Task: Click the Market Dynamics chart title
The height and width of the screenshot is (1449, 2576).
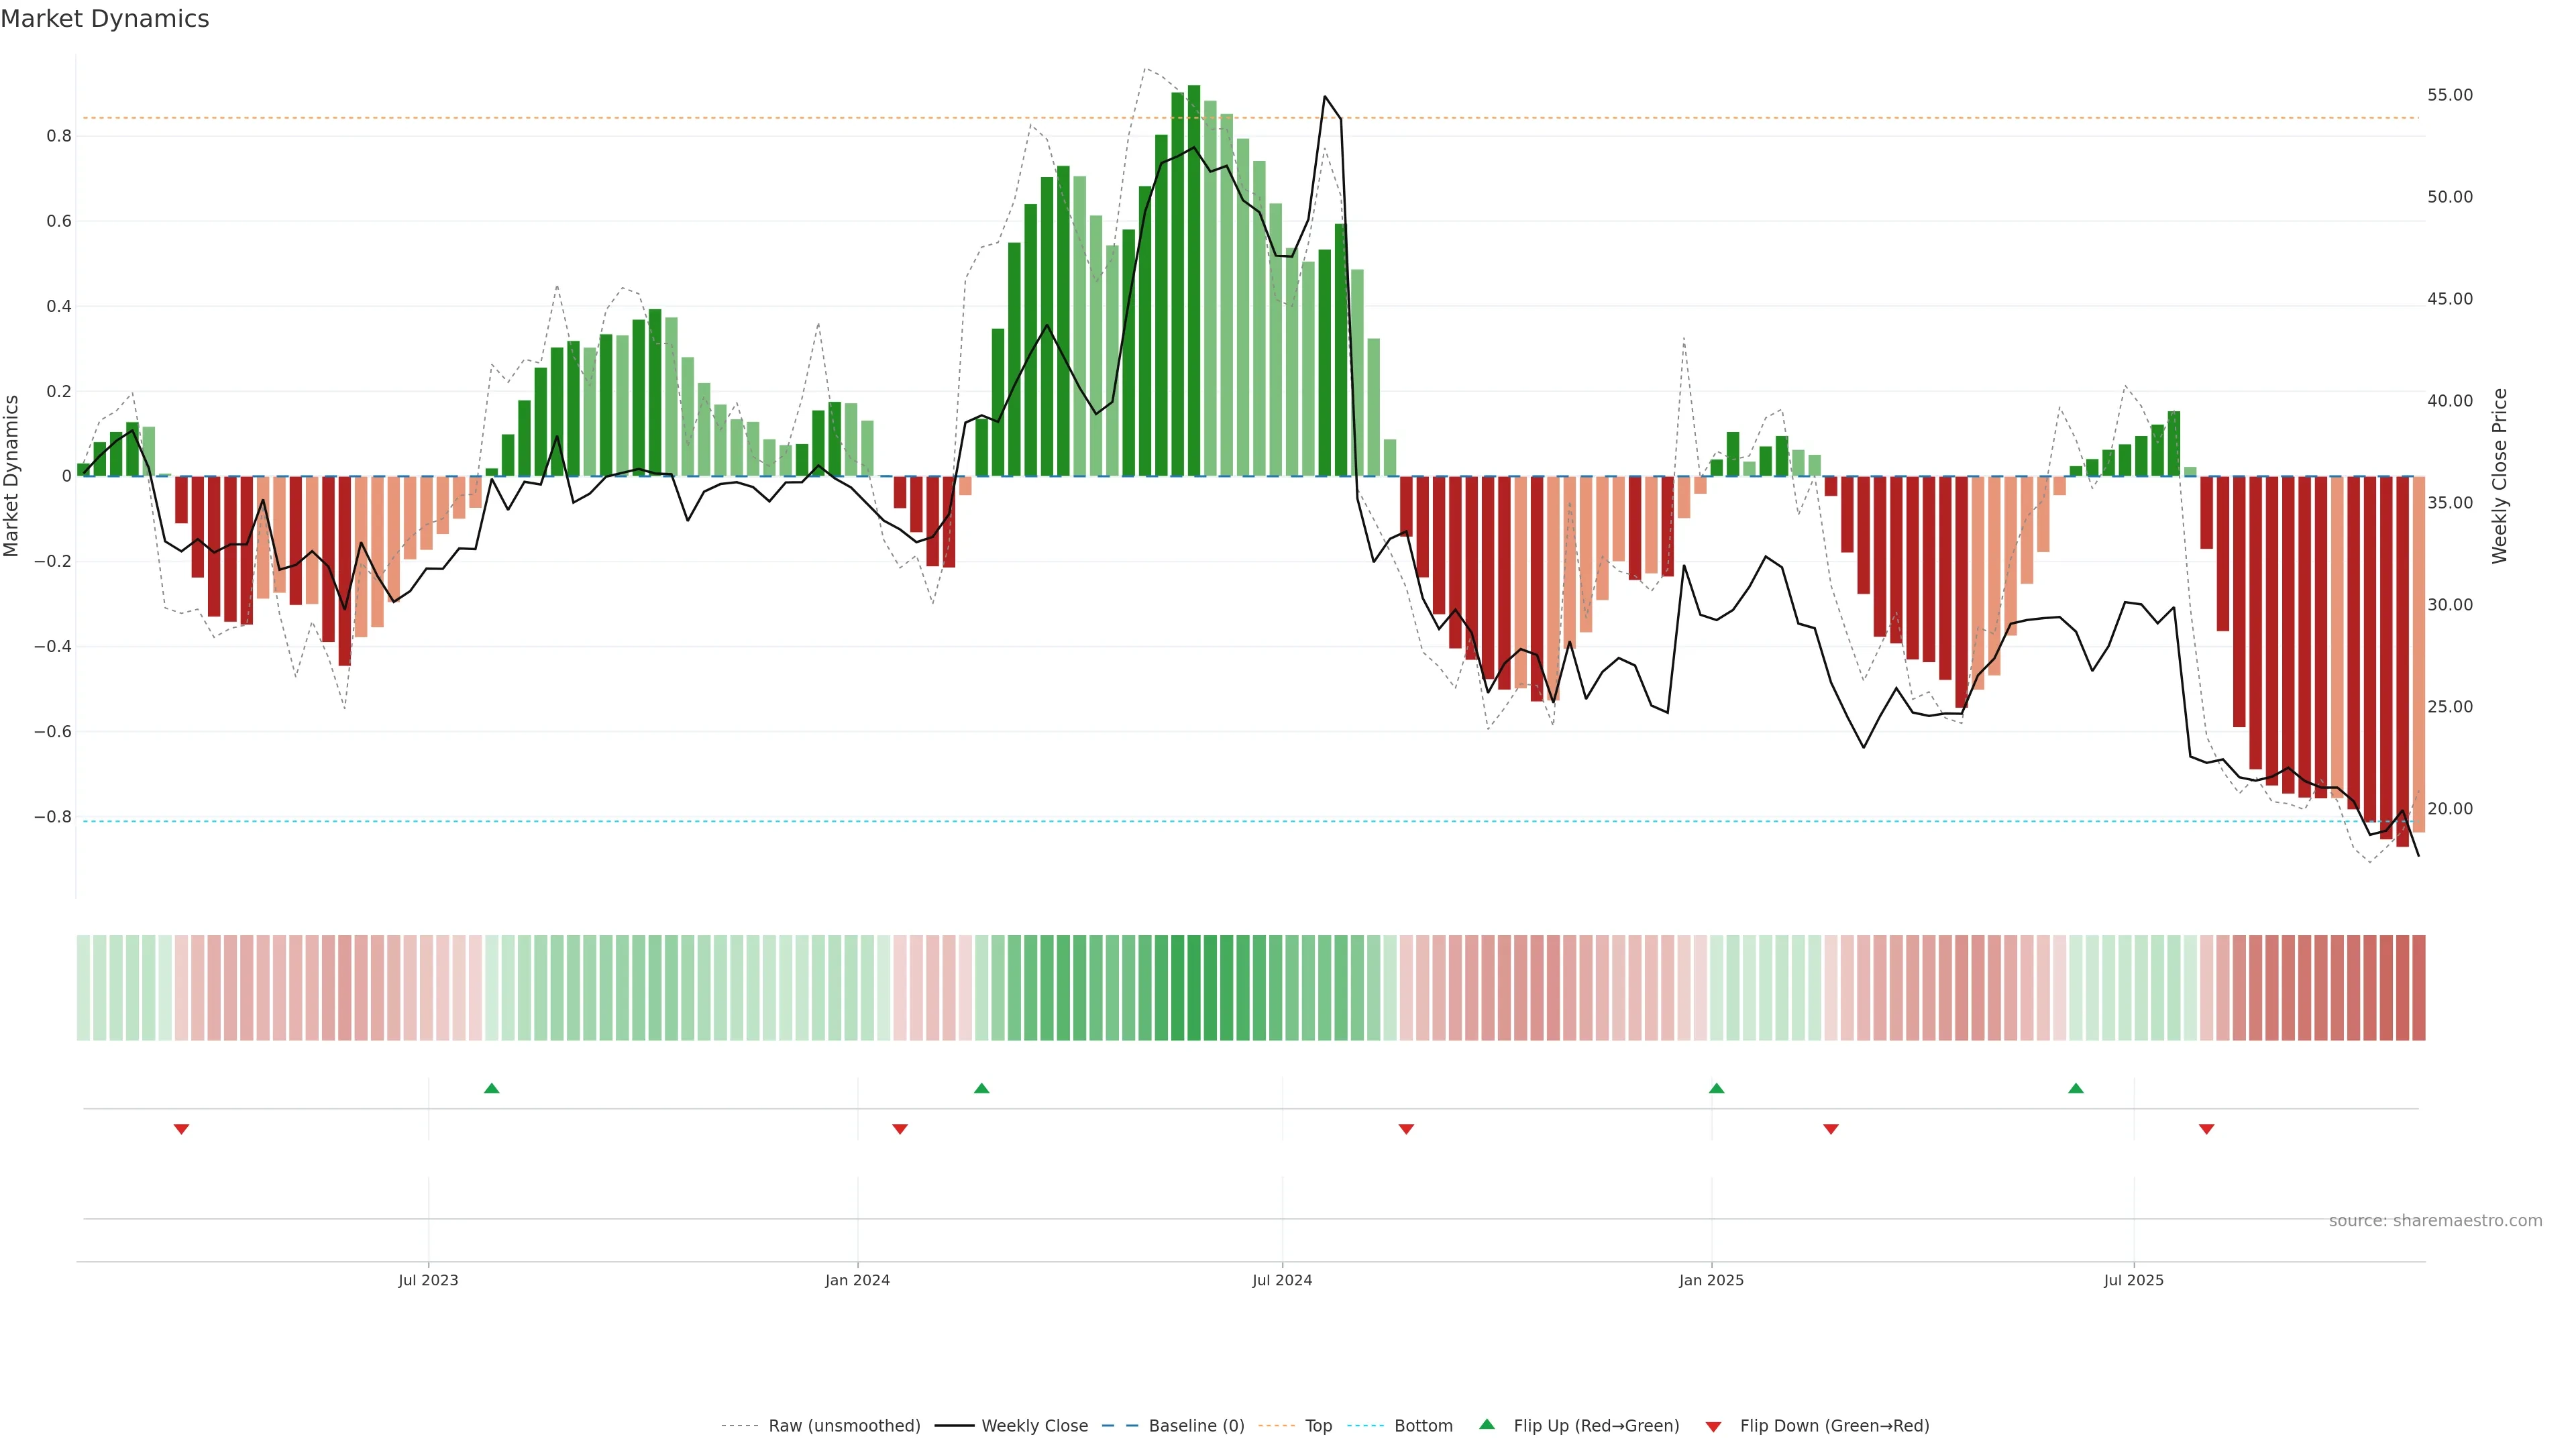Action: click(105, 19)
